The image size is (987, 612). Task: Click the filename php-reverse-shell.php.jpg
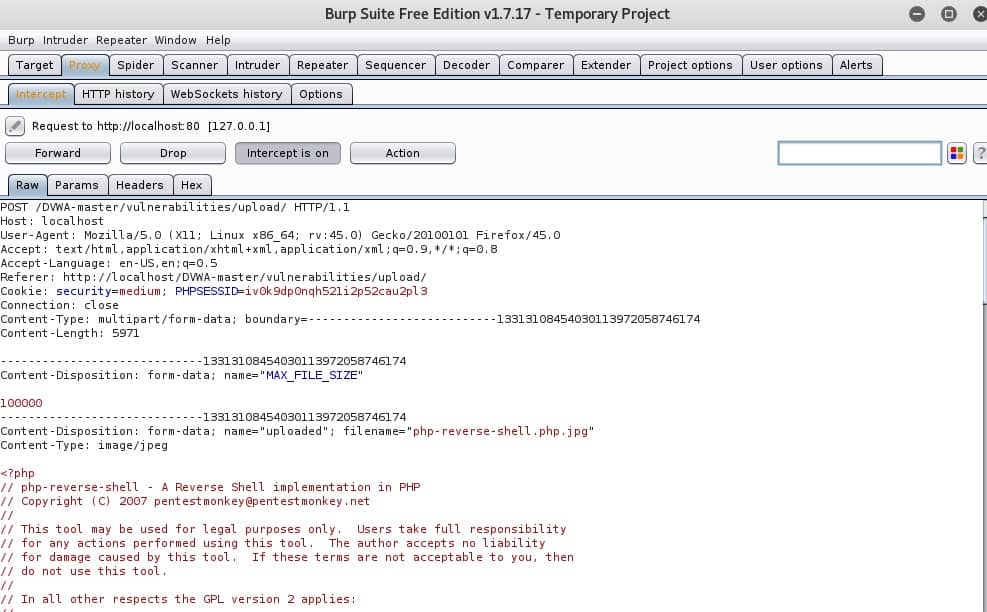tap(500, 431)
